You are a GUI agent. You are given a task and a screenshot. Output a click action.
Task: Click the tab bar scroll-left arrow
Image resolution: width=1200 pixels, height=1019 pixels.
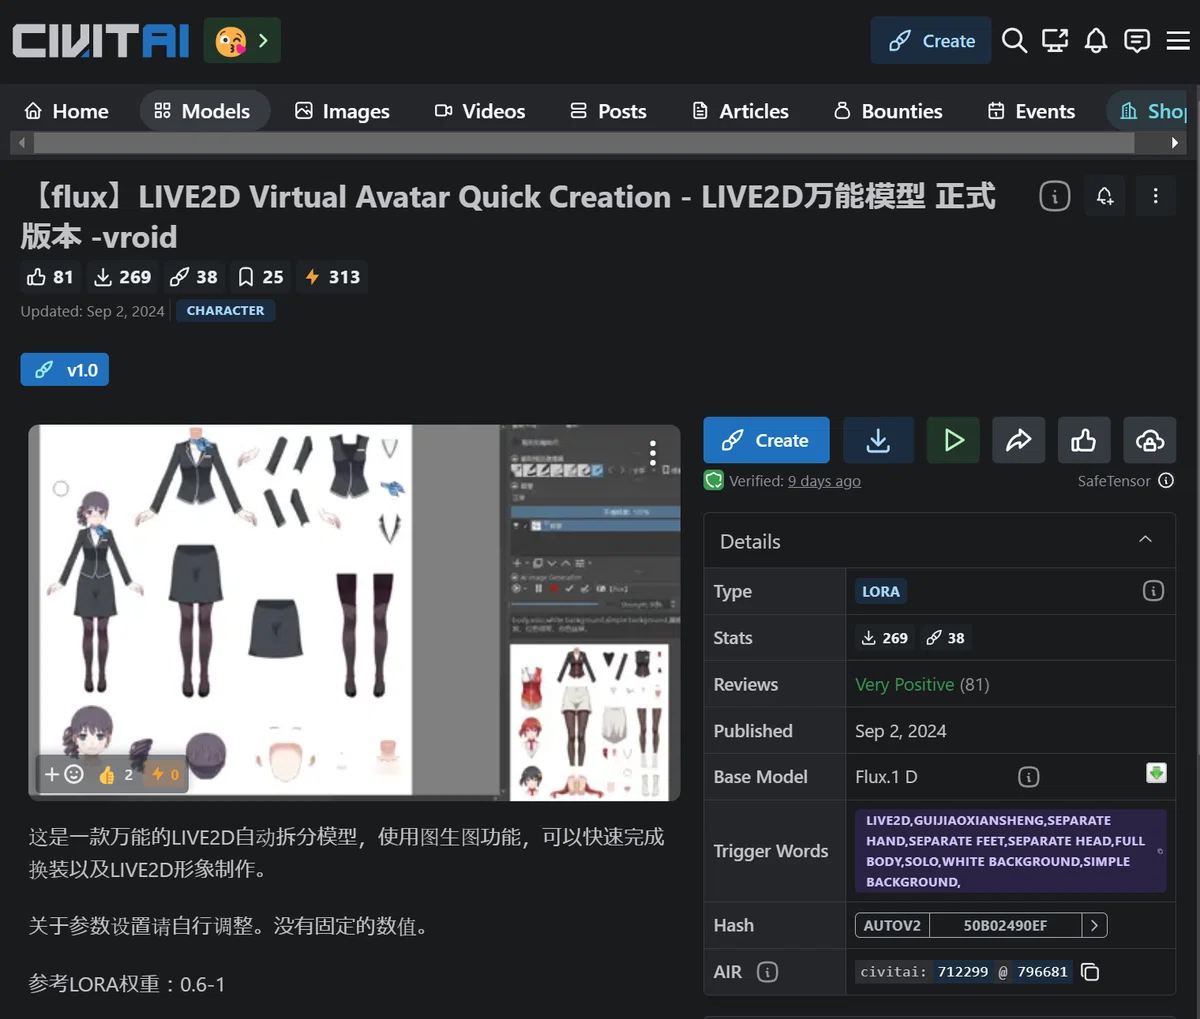(21, 143)
